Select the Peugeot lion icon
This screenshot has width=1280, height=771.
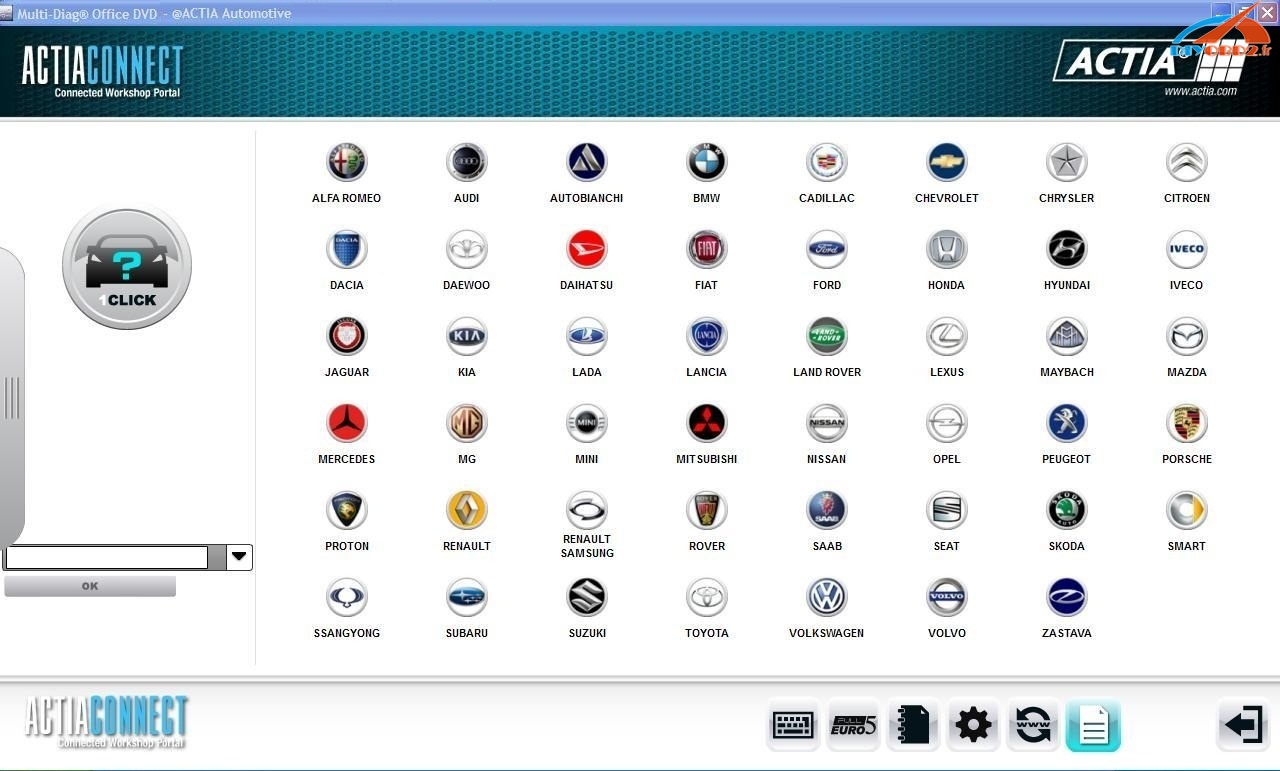[1067, 423]
